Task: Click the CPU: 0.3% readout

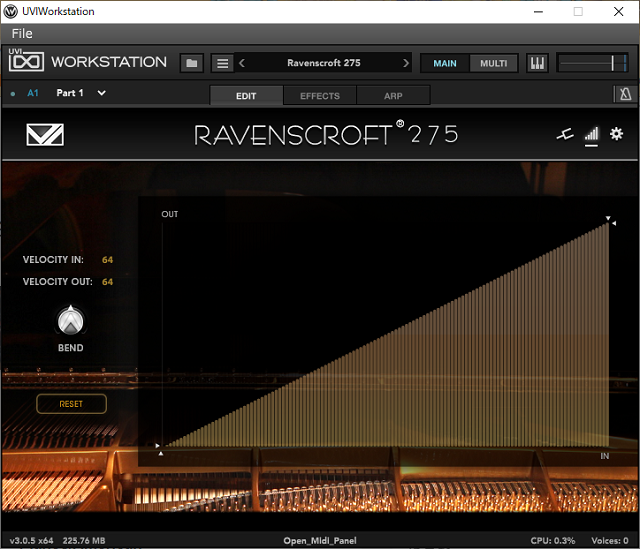Action: click(553, 541)
